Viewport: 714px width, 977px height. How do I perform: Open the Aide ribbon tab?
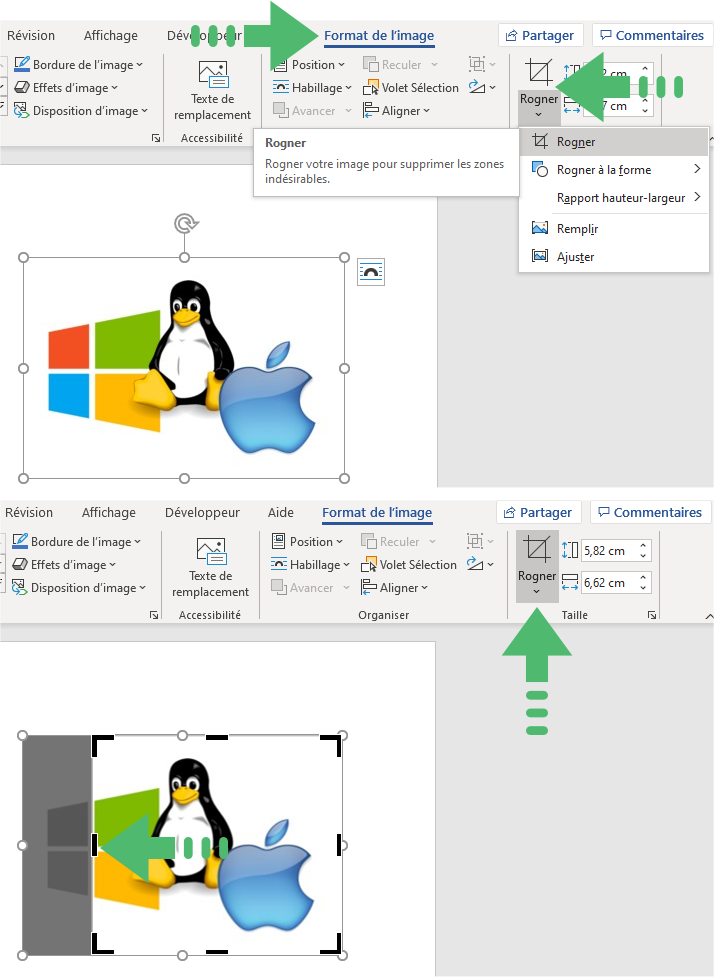click(x=280, y=512)
